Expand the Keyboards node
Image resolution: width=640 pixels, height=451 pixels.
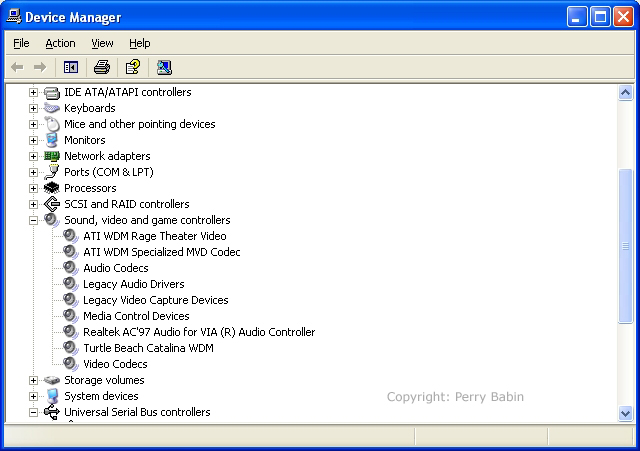33,109
